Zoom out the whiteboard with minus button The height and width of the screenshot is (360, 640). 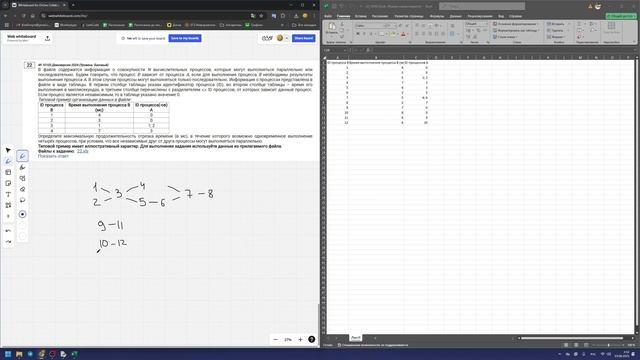(276, 340)
